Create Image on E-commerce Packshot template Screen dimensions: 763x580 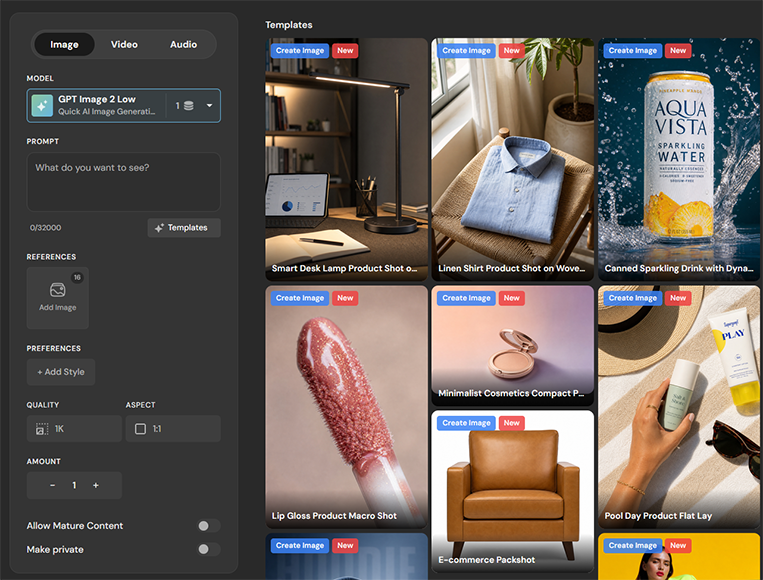(x=466, y=423)
